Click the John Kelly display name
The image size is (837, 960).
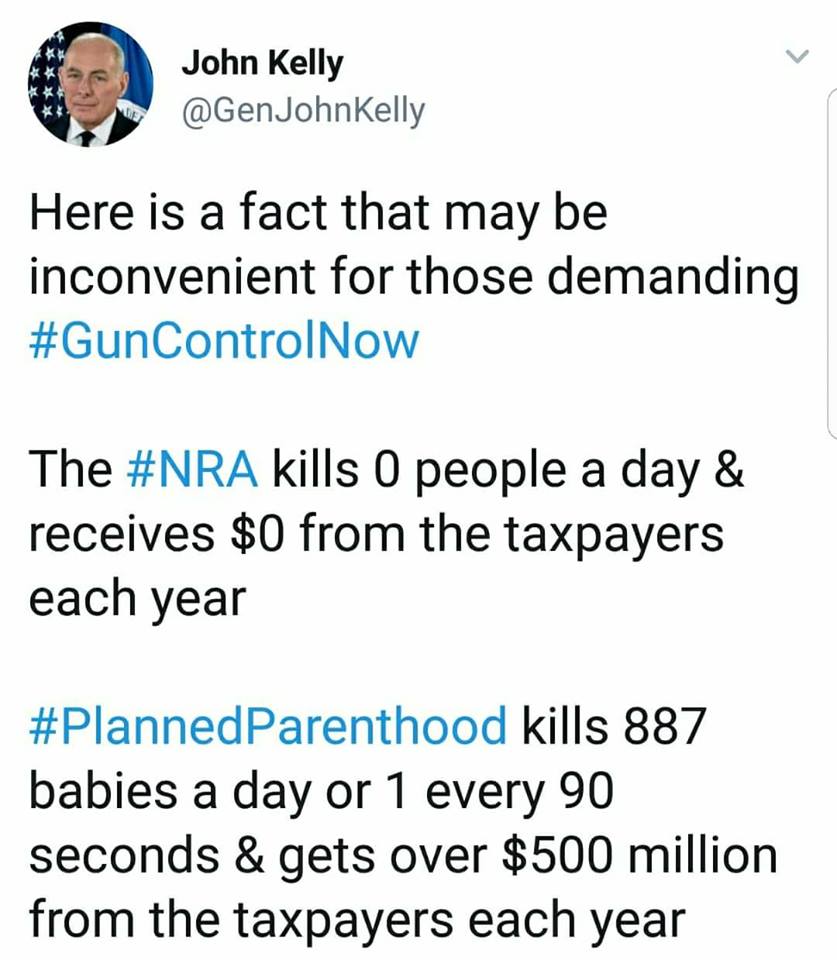[261, 63]
